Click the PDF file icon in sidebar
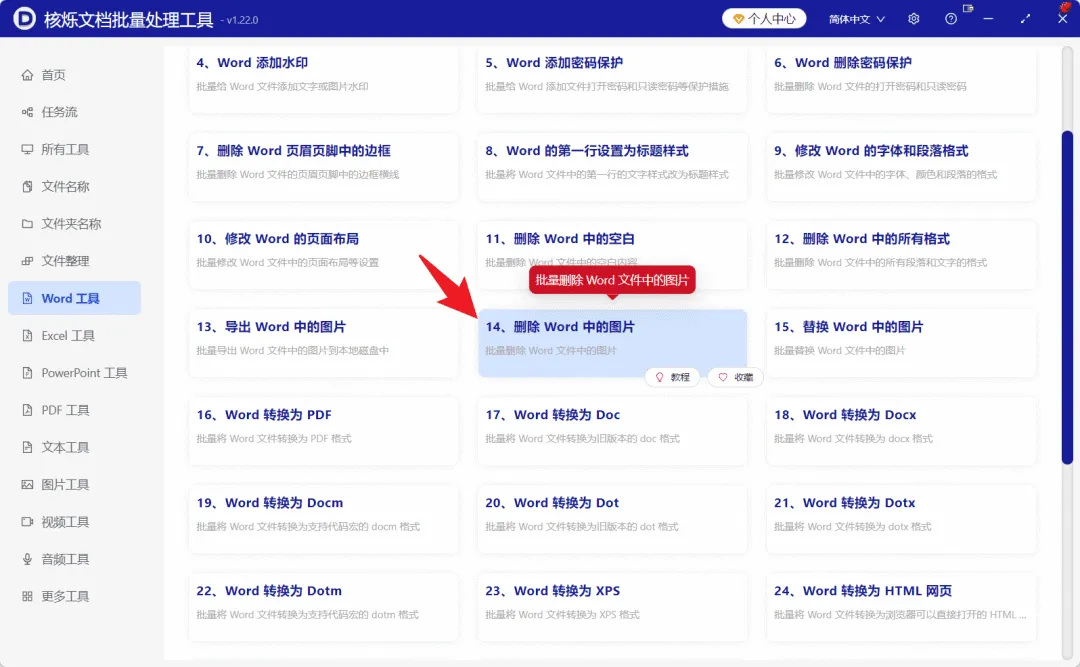The height and width of the screenshot is (667, 1080). tap(27, 410)
